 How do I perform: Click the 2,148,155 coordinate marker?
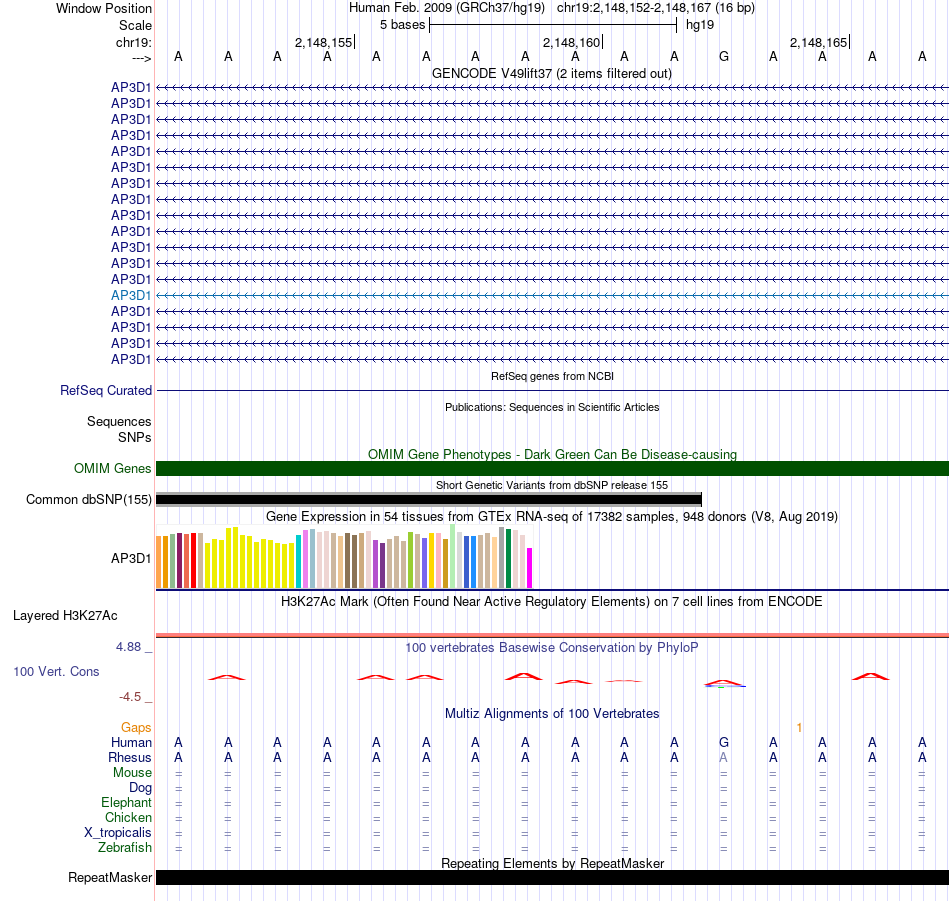[323, 42]
